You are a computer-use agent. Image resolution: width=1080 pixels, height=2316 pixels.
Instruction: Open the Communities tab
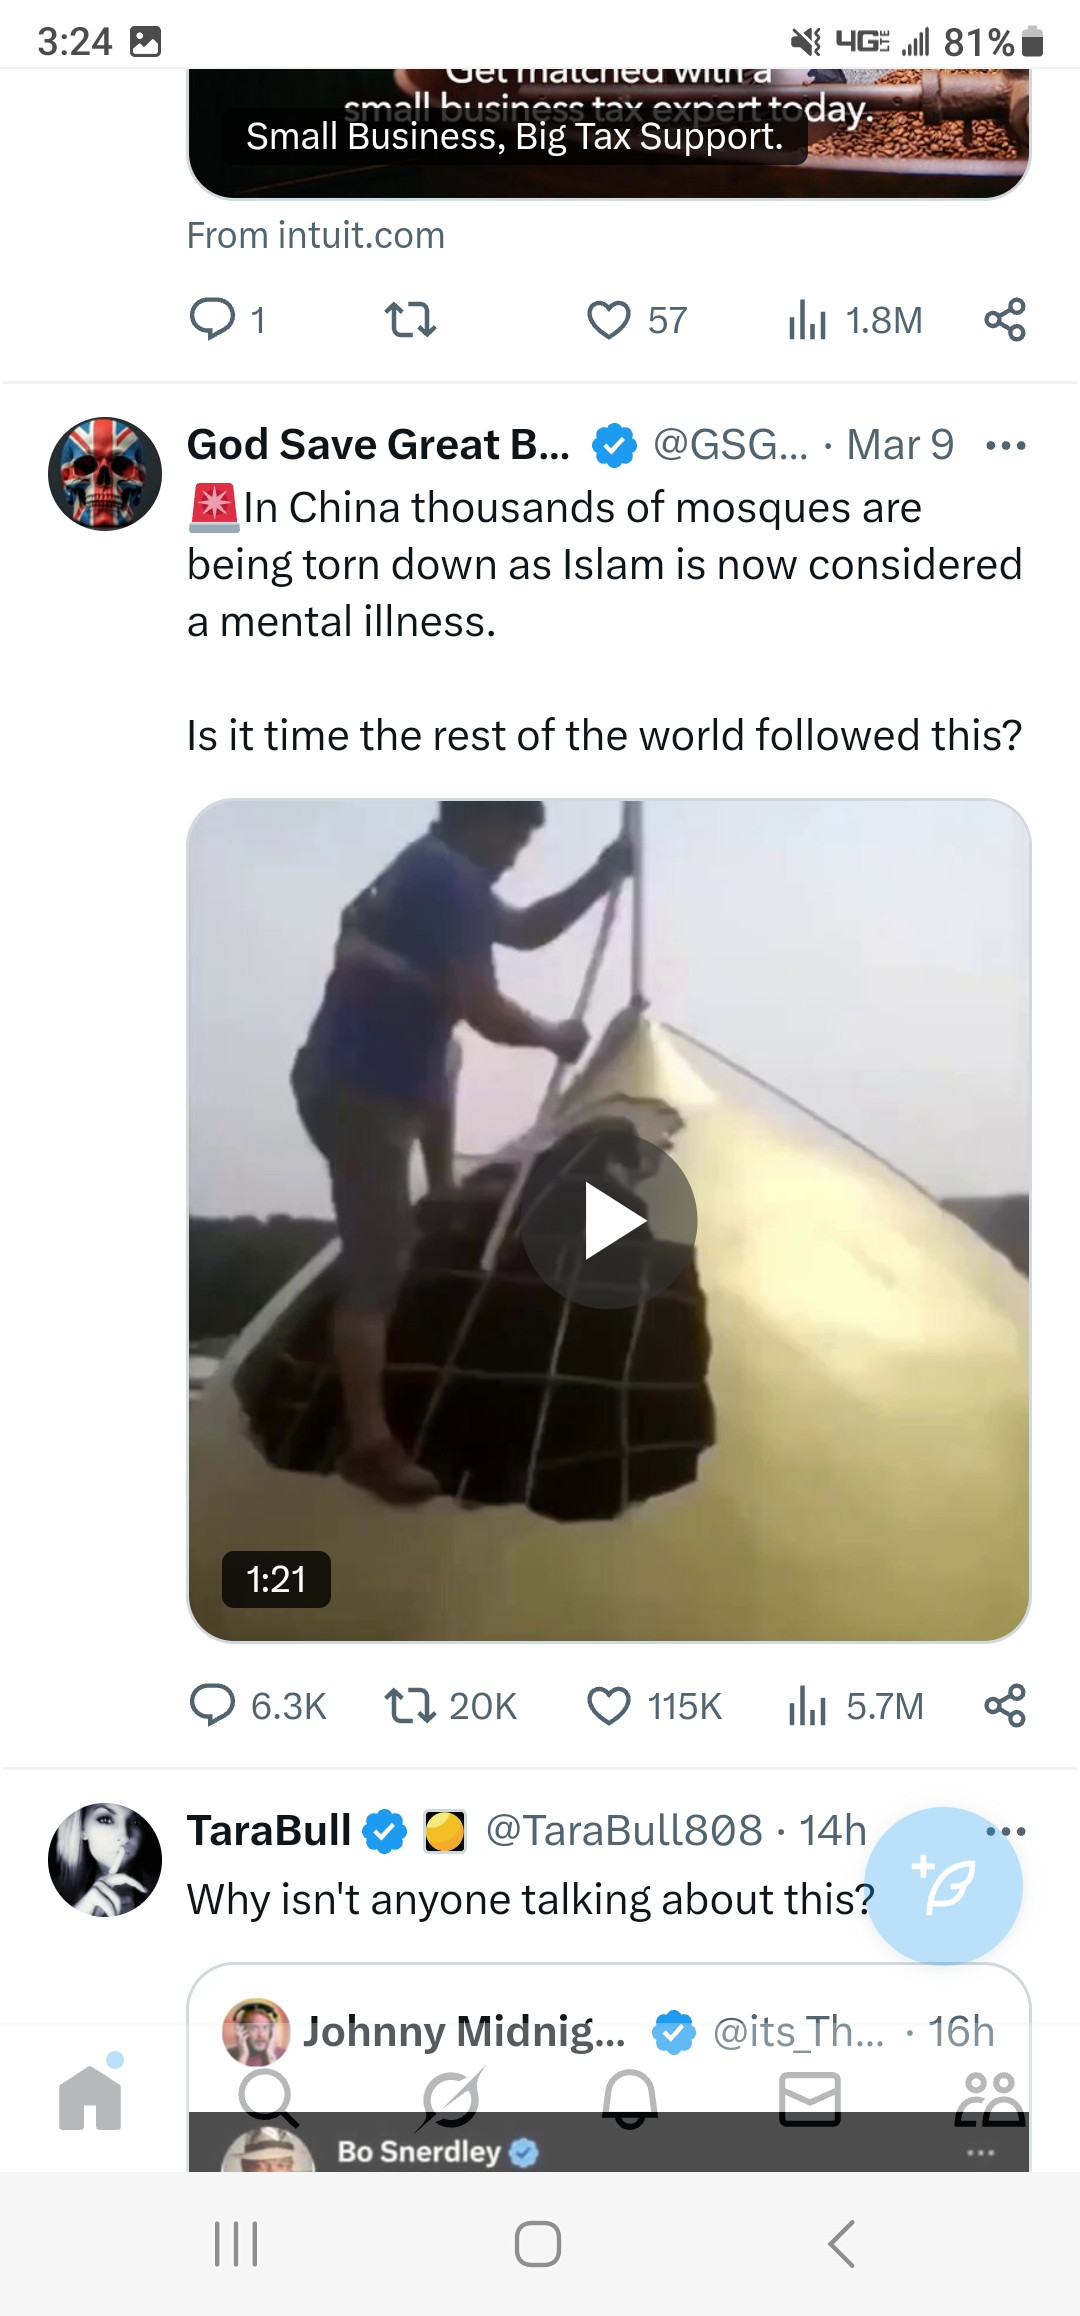[989, 2098]
